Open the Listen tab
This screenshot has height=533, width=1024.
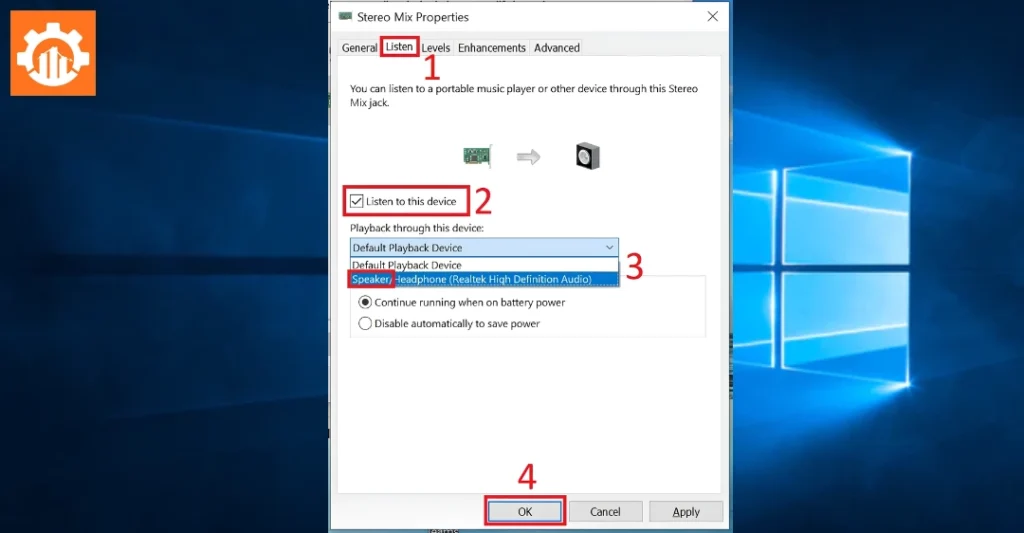pos(399,47)
